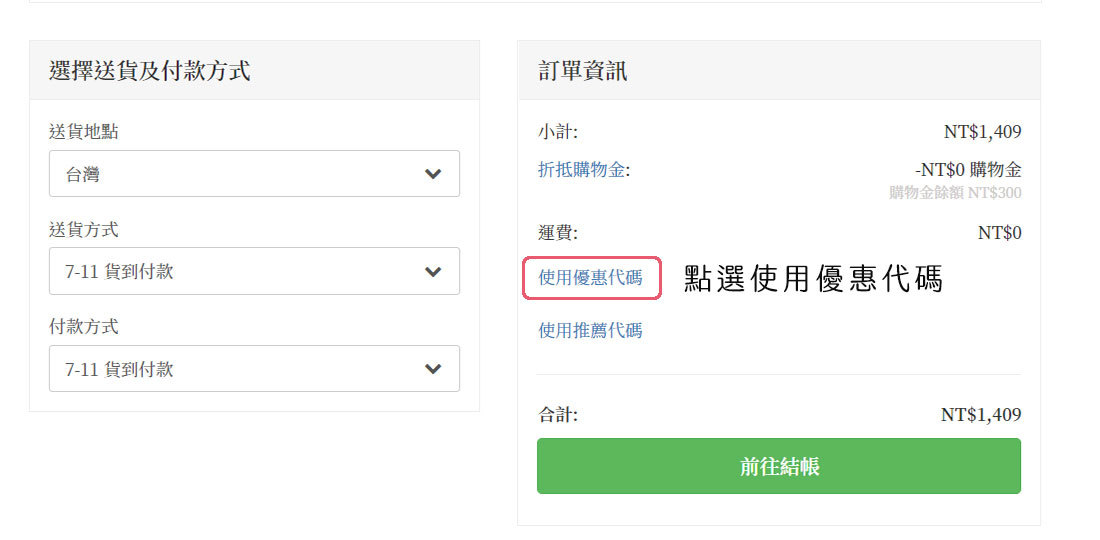
Task: Click the 運費 NT$0 amount
Action: coord(999,233)
